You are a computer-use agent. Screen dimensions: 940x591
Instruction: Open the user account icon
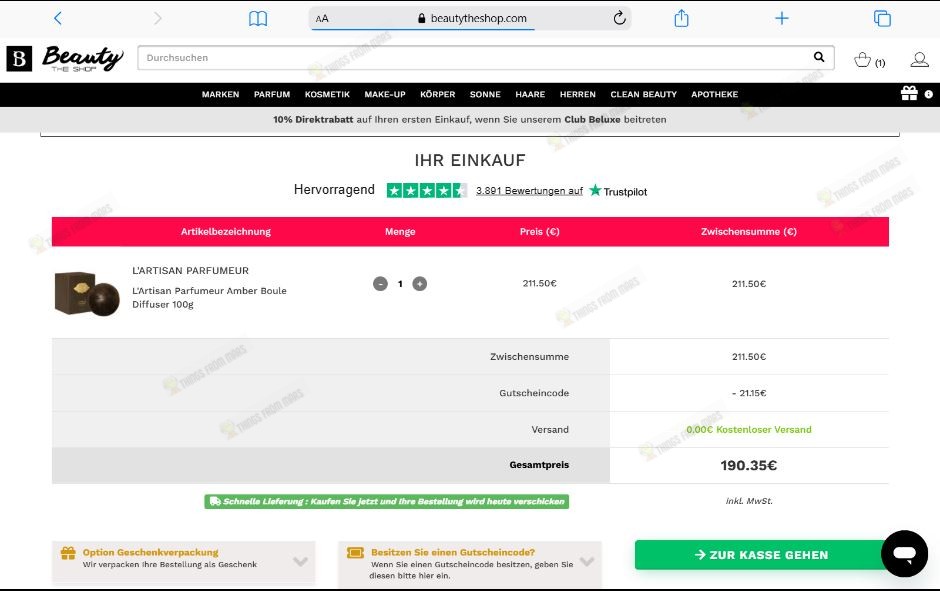coord(919,59)
